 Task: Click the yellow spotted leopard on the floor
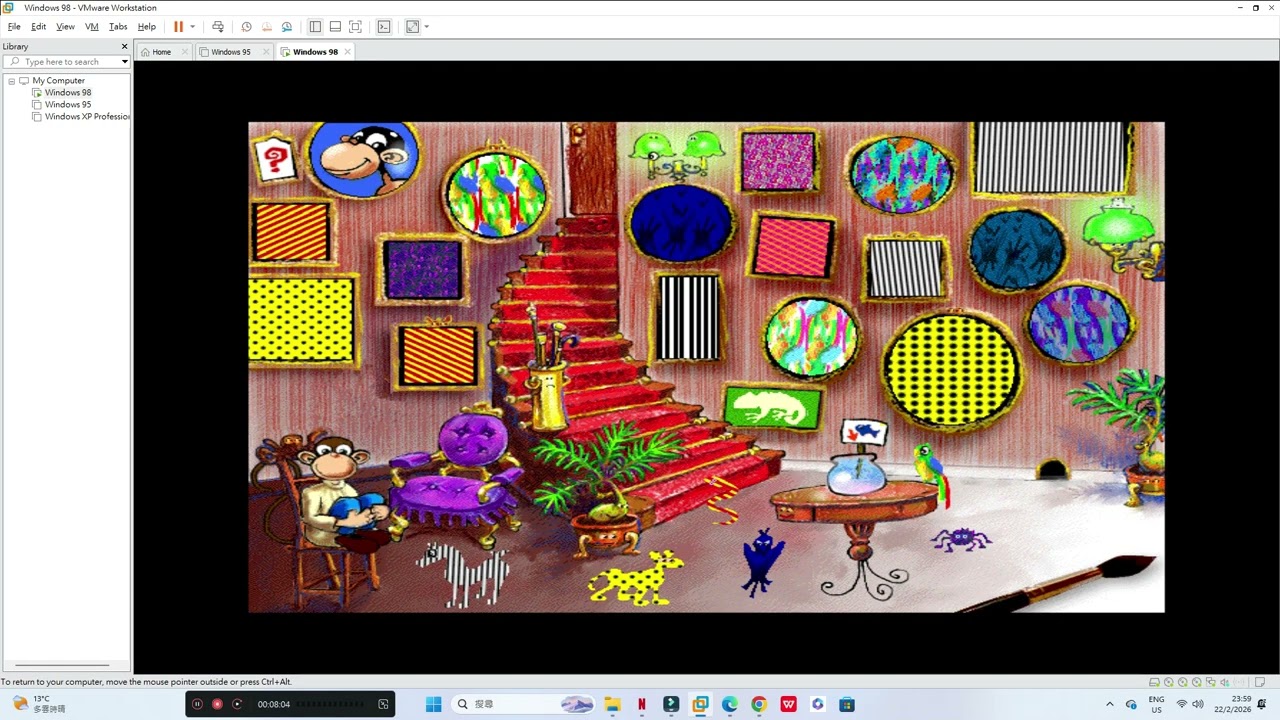[x=637, y=577]
